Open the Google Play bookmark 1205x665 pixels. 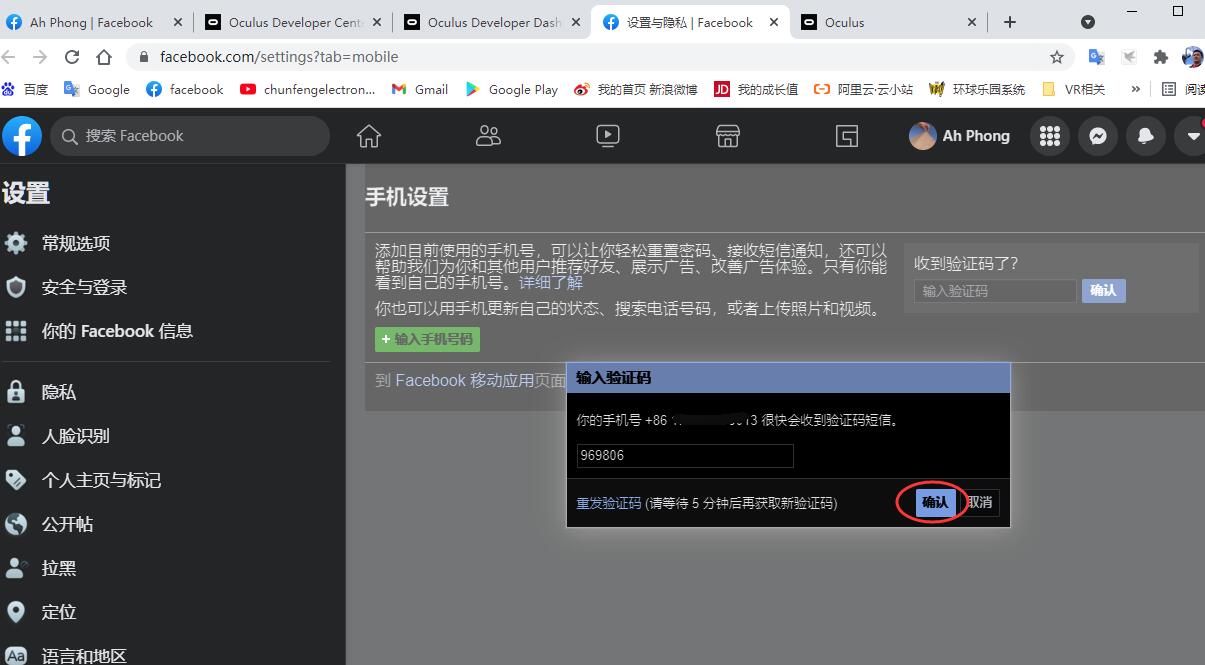pos(512,89)
